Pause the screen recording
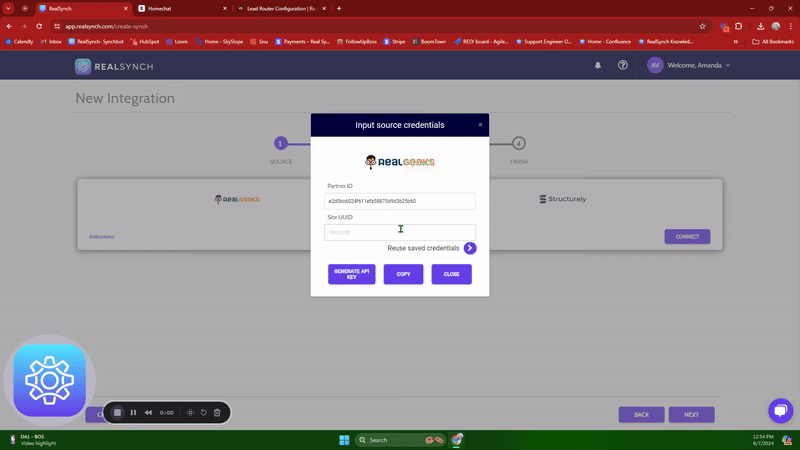Screen dimensions: 800x450 pyautogui.click(x=133, y=412)
